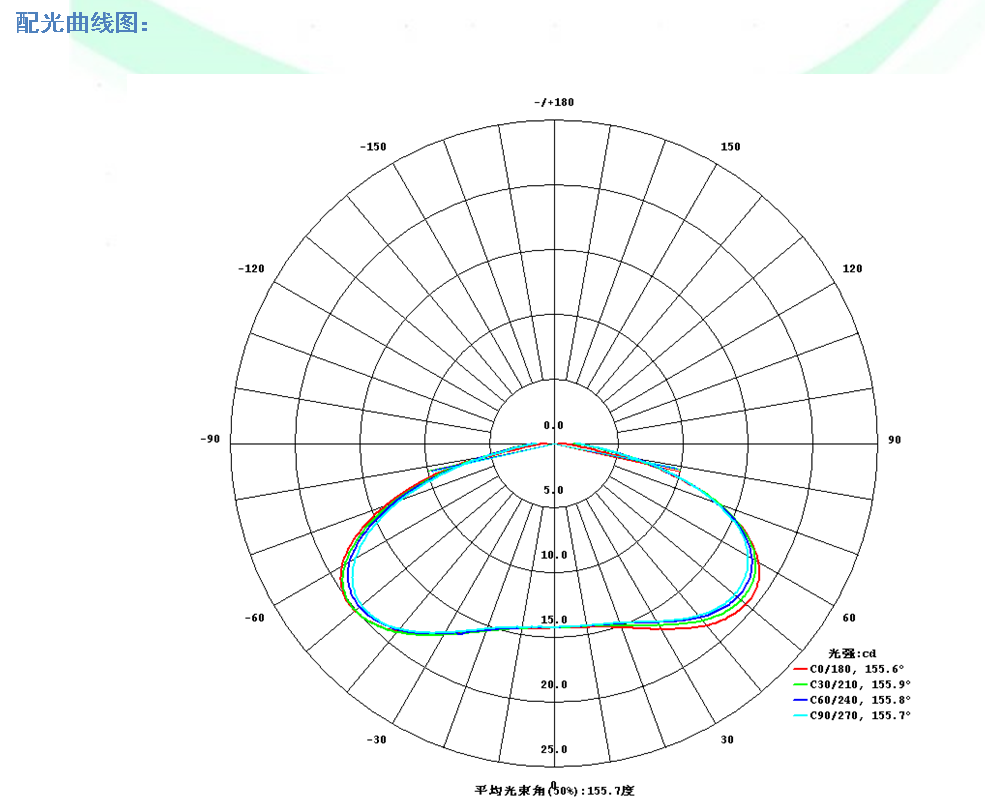985x809 pixels.
Task: Click the 配光曲线图 title text
Action: [x=82, y=22]
